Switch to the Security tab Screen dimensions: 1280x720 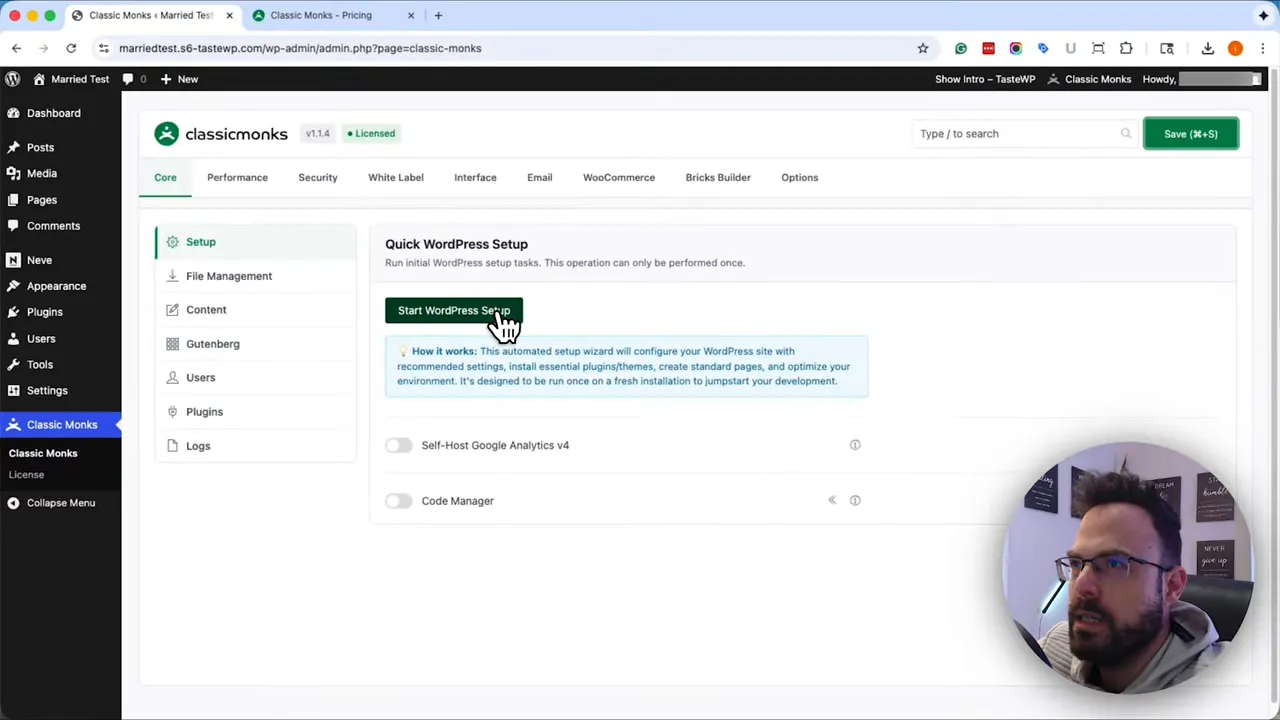click(x=318, y=177)
